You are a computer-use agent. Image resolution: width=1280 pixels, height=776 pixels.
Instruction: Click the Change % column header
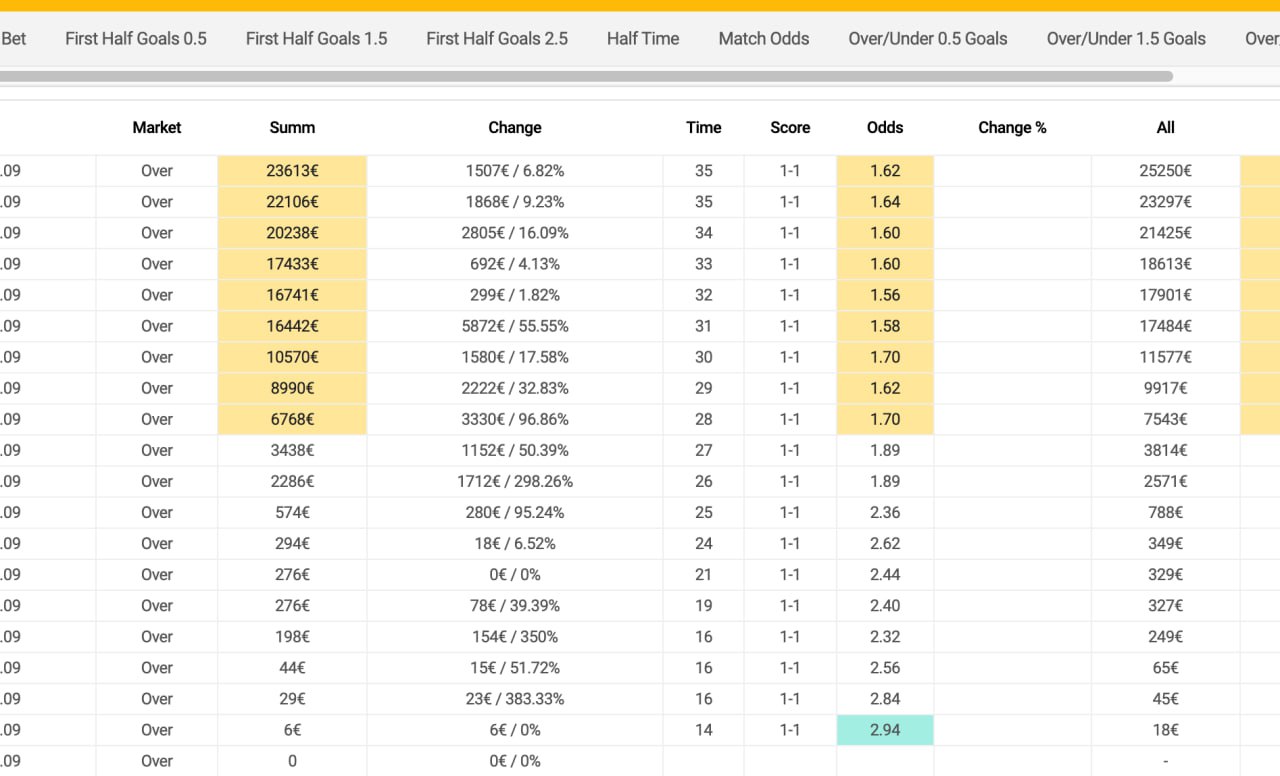pos(1012,127)
